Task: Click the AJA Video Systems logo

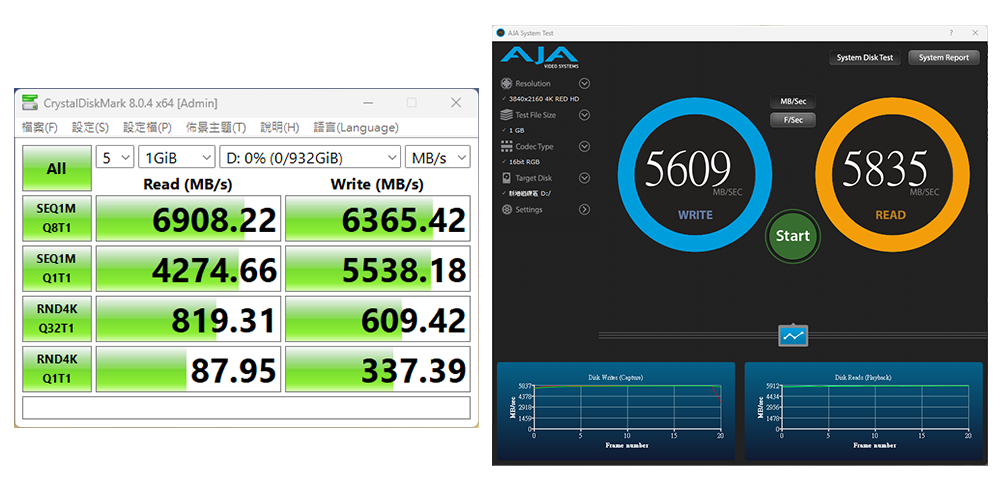Action: coord(540,57)
